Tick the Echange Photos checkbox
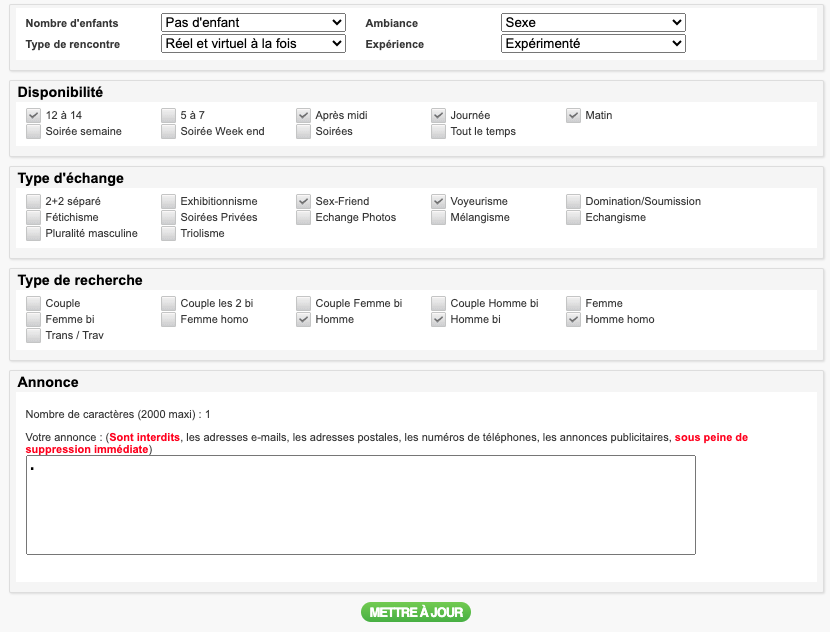 pos(304,218)
